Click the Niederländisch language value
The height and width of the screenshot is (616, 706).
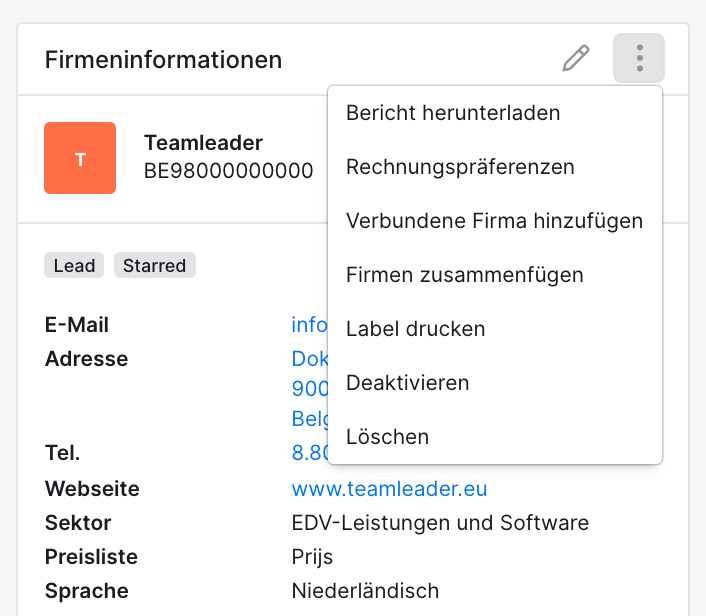point(365,591)
